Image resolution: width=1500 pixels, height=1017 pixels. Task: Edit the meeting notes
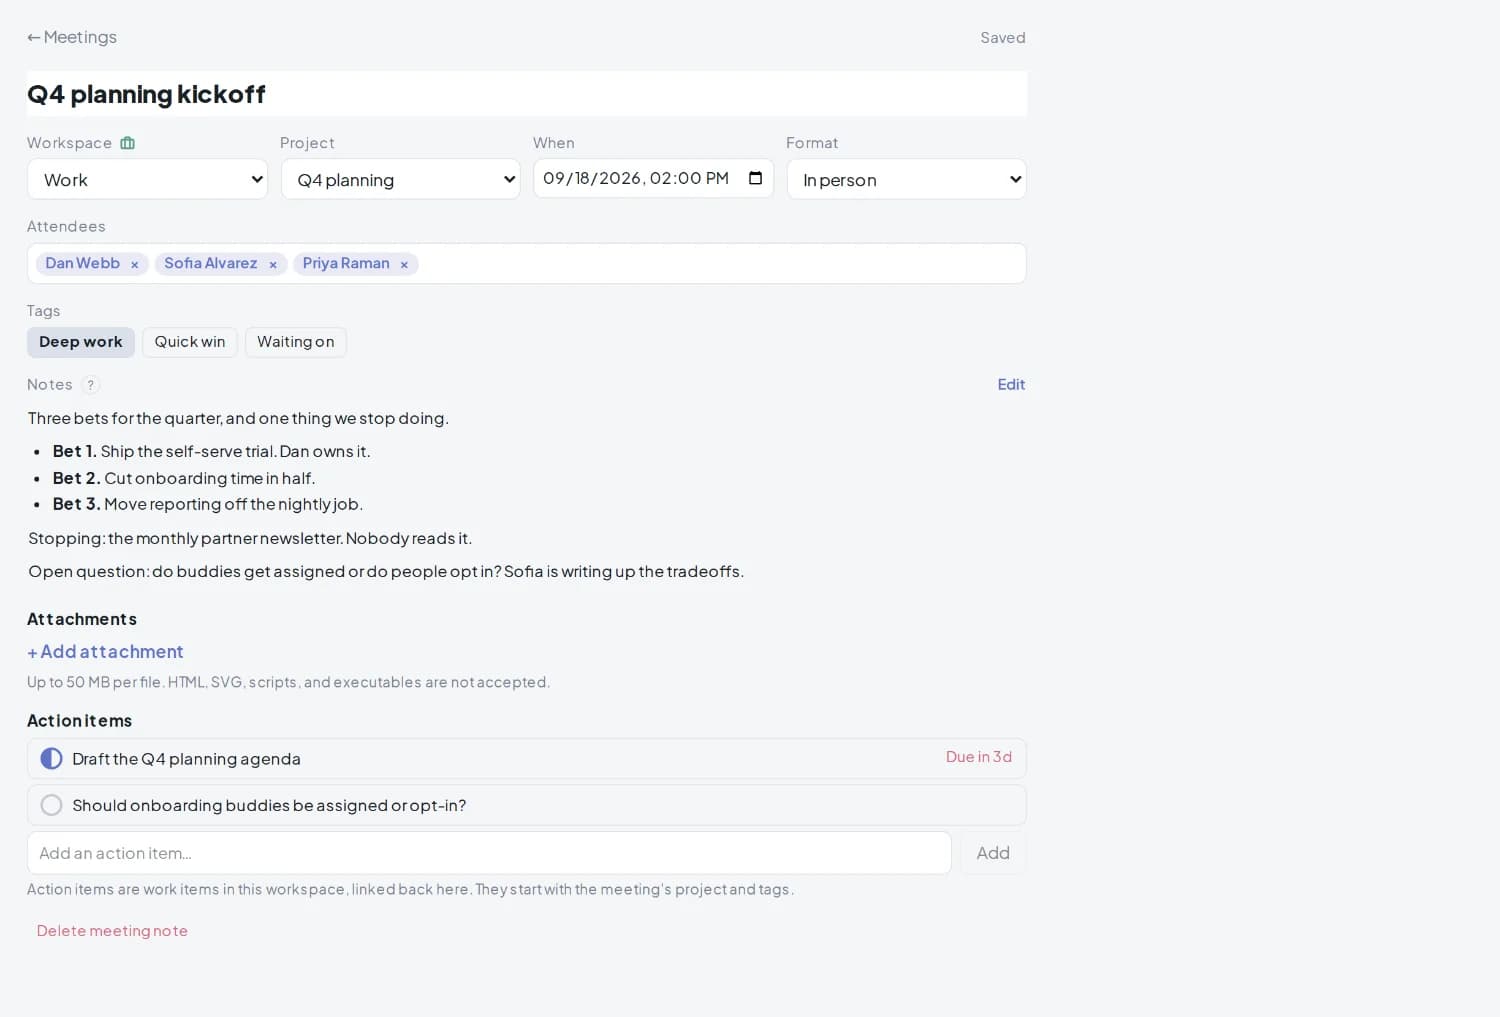tap(1011, 384)
